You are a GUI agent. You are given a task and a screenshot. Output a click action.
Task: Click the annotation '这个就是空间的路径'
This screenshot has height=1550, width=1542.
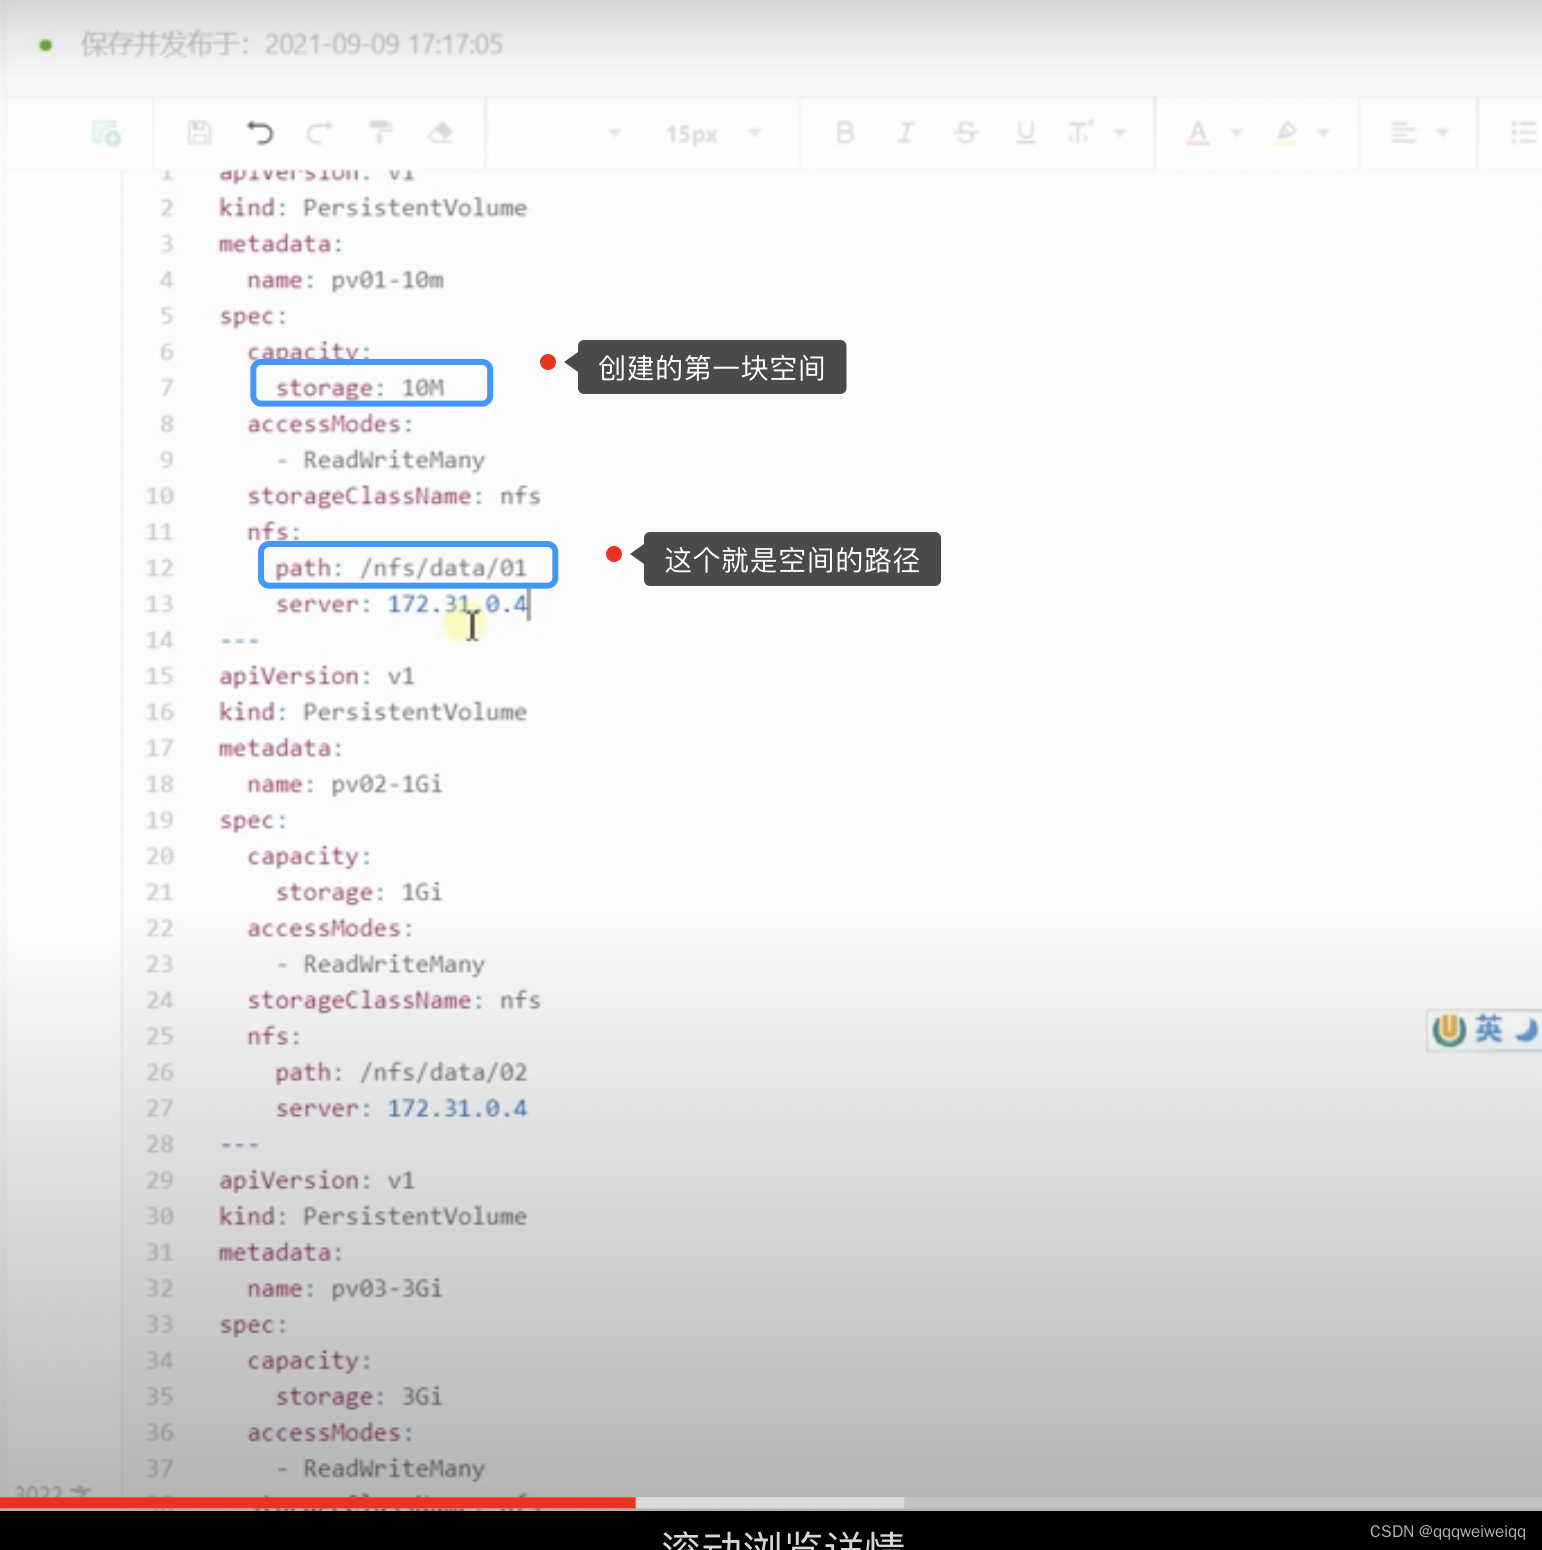[792, 559]
